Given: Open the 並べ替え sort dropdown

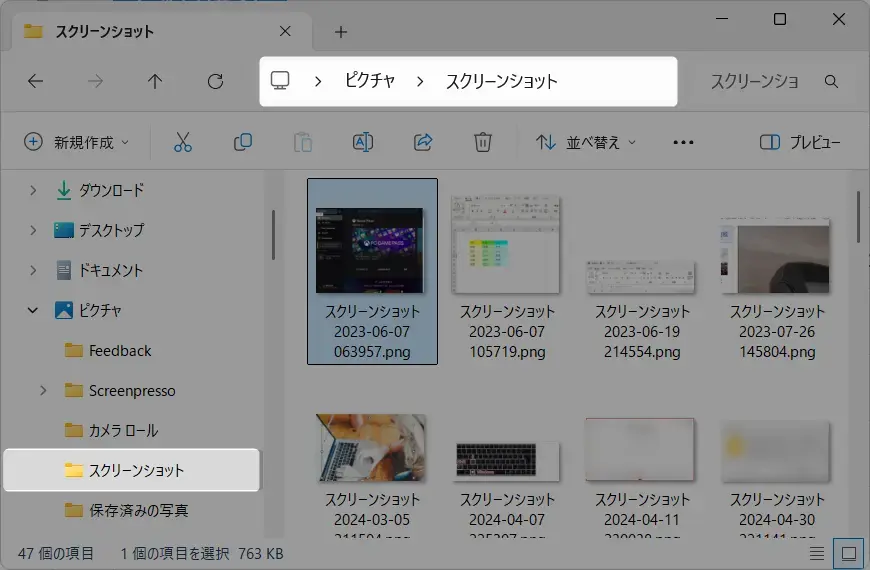Looking at the screenshot, I should [585, 143].
